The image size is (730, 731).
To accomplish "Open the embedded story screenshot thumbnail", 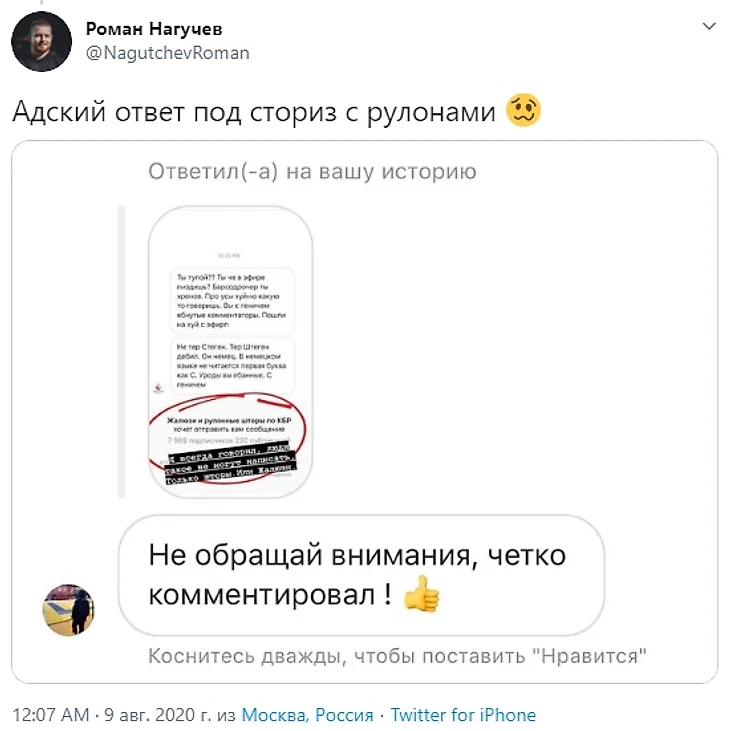I will tap(230, 352).
